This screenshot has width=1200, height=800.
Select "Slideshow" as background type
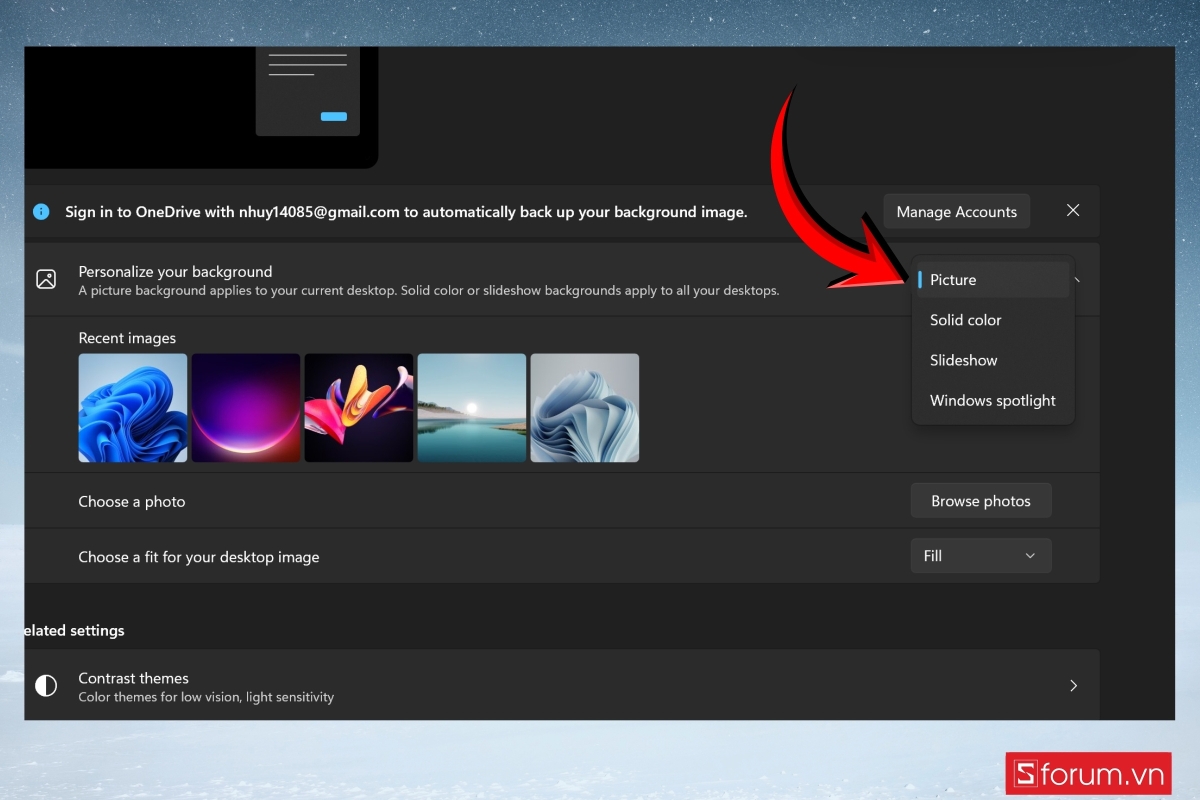tap(962, 360)
